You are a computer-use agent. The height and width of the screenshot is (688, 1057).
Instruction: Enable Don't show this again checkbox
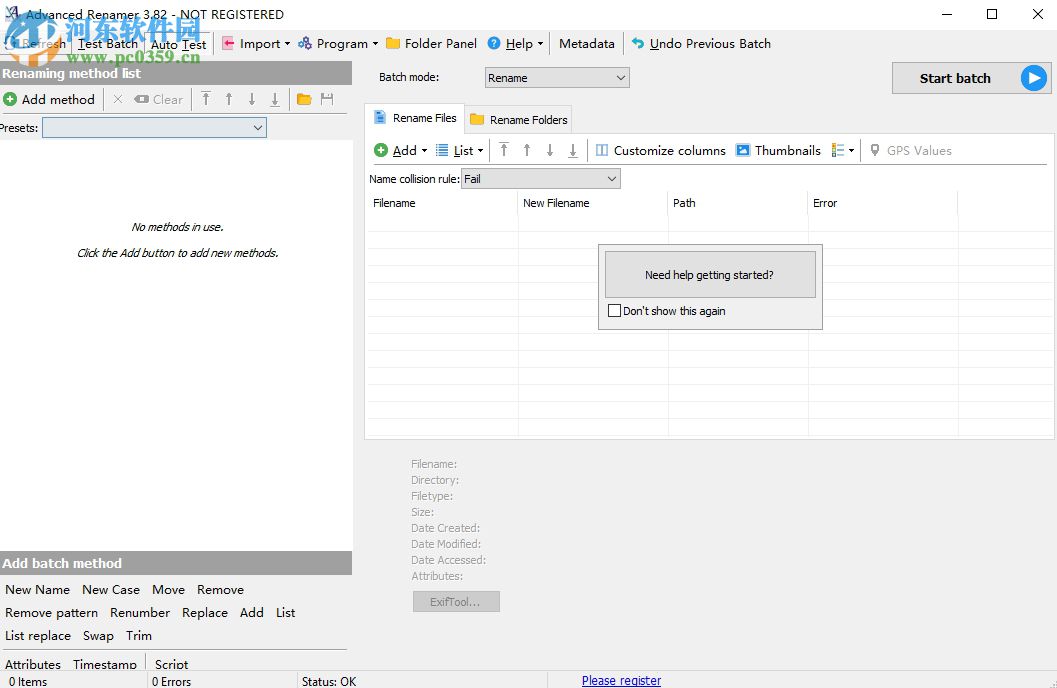[x=615, y=311]
